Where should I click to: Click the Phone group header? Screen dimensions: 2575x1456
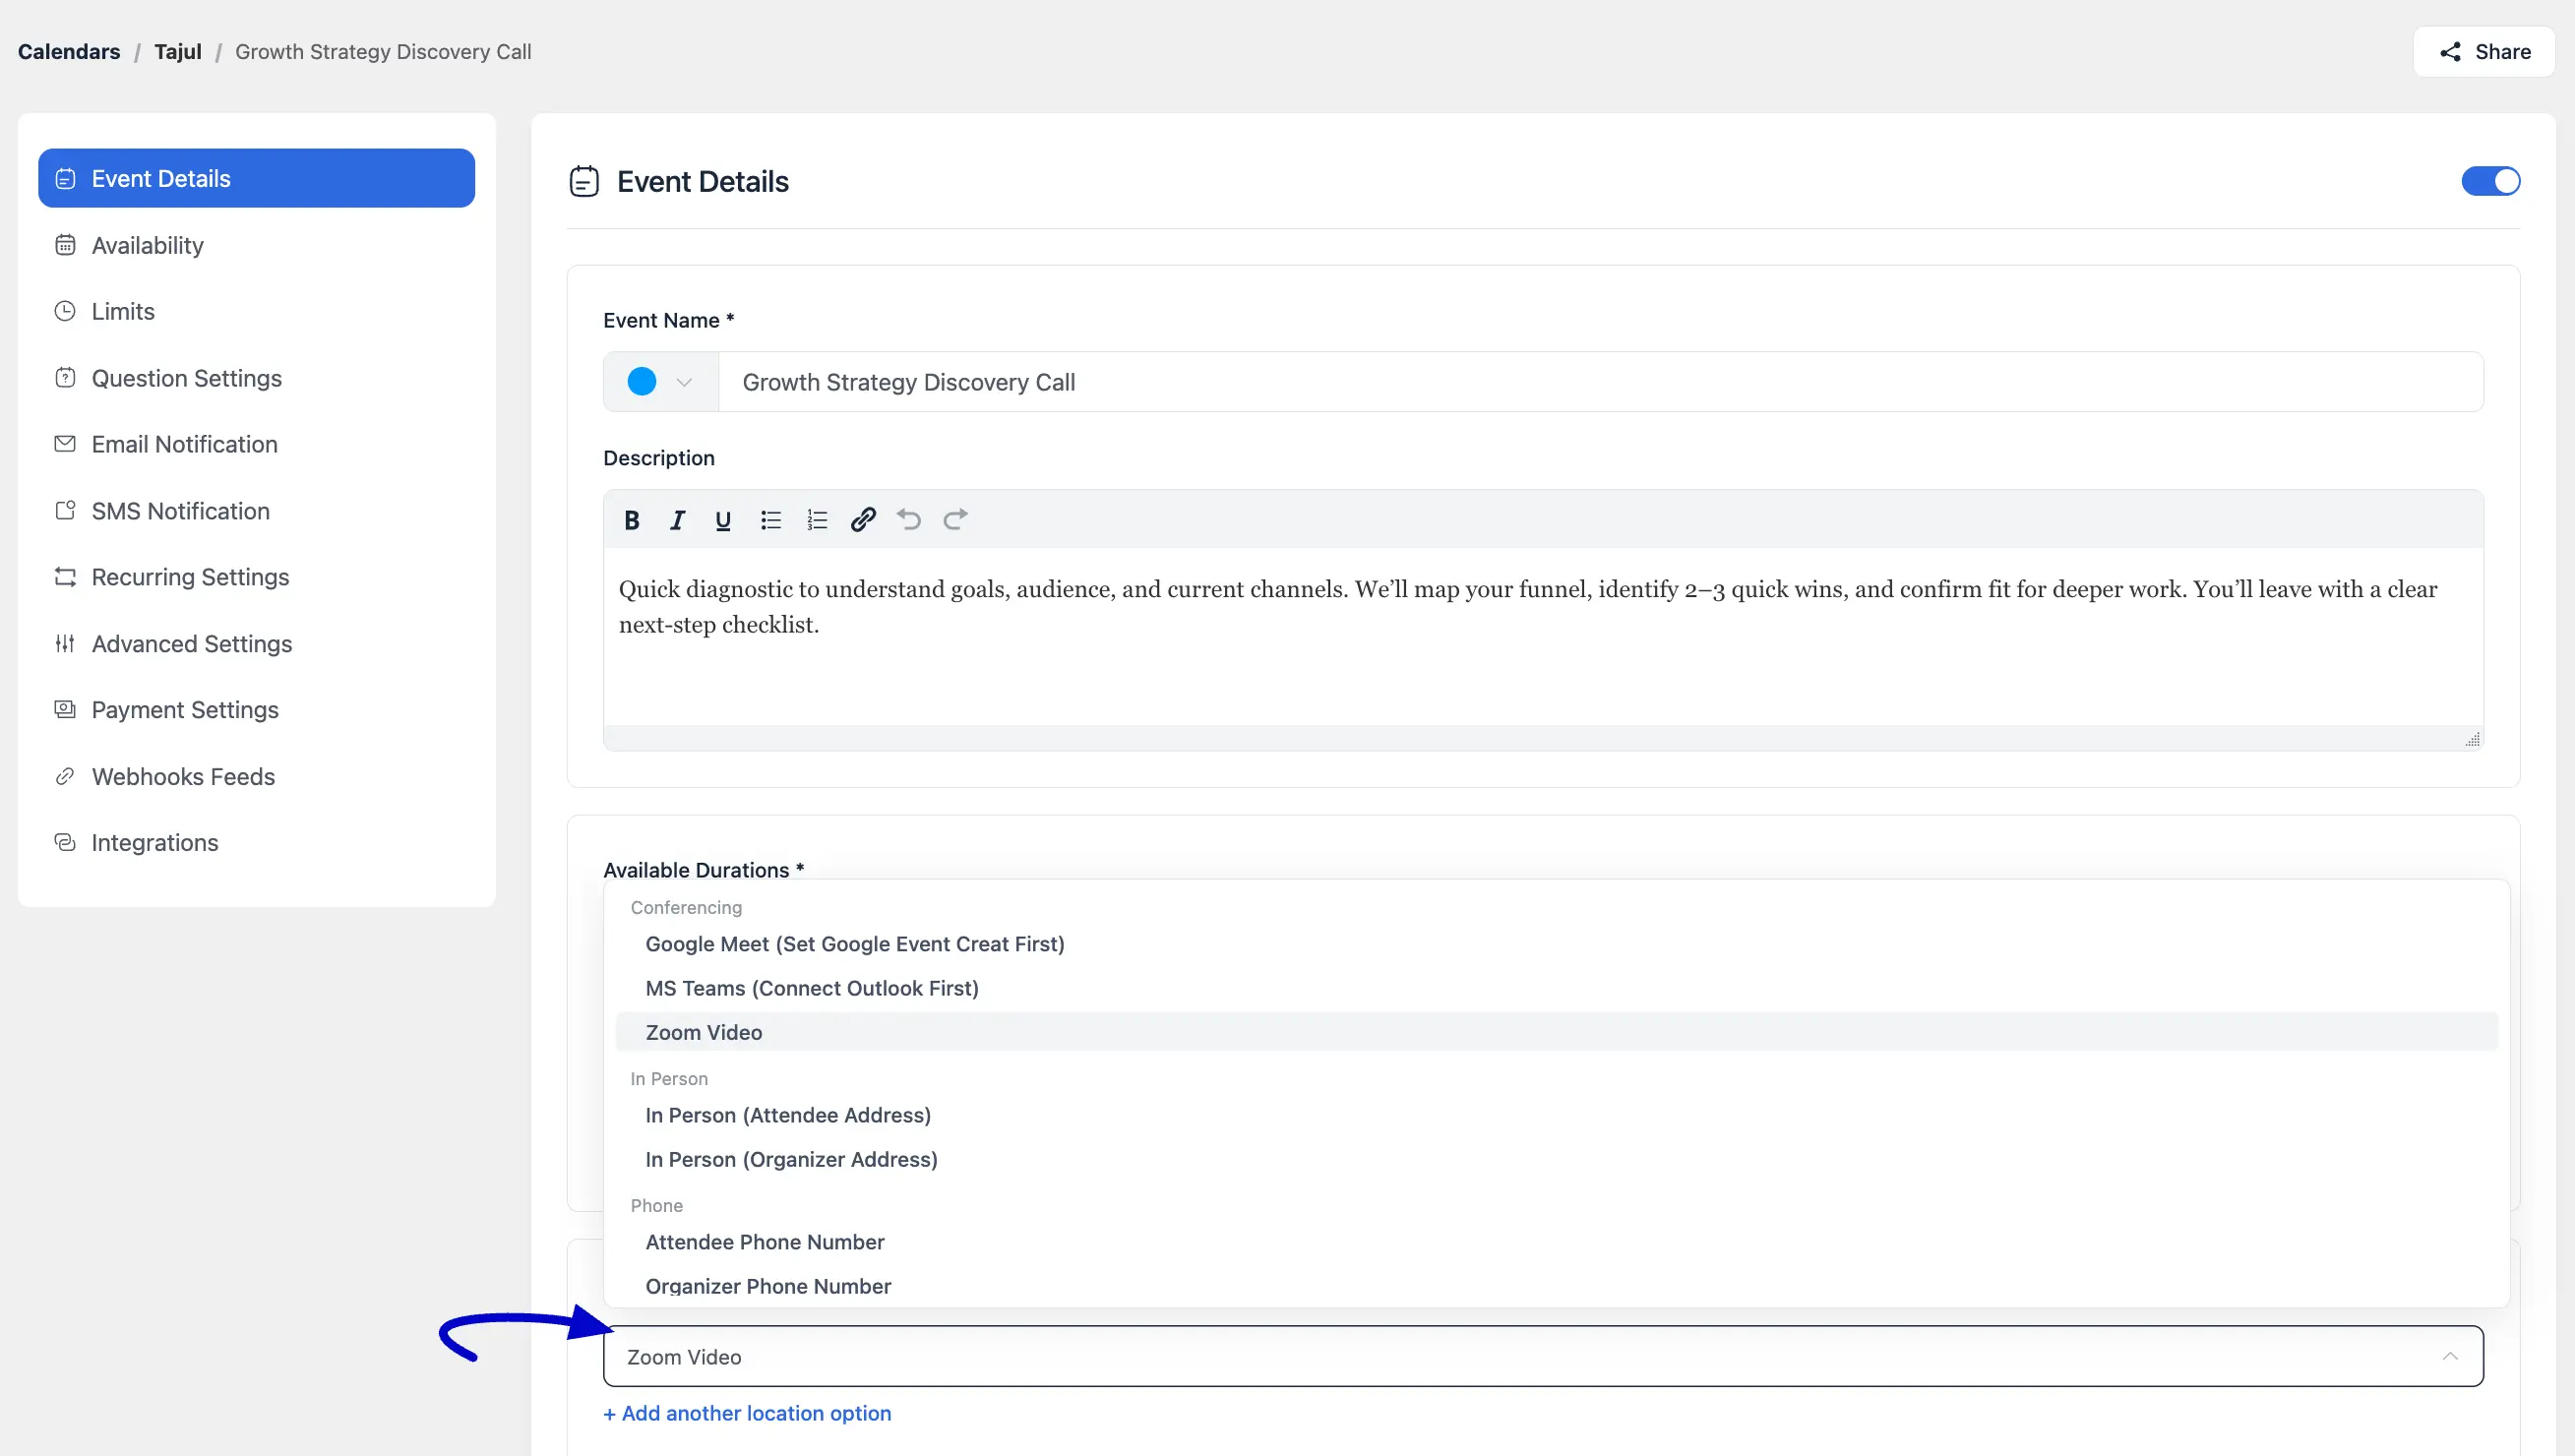[x=657, y=1206]
